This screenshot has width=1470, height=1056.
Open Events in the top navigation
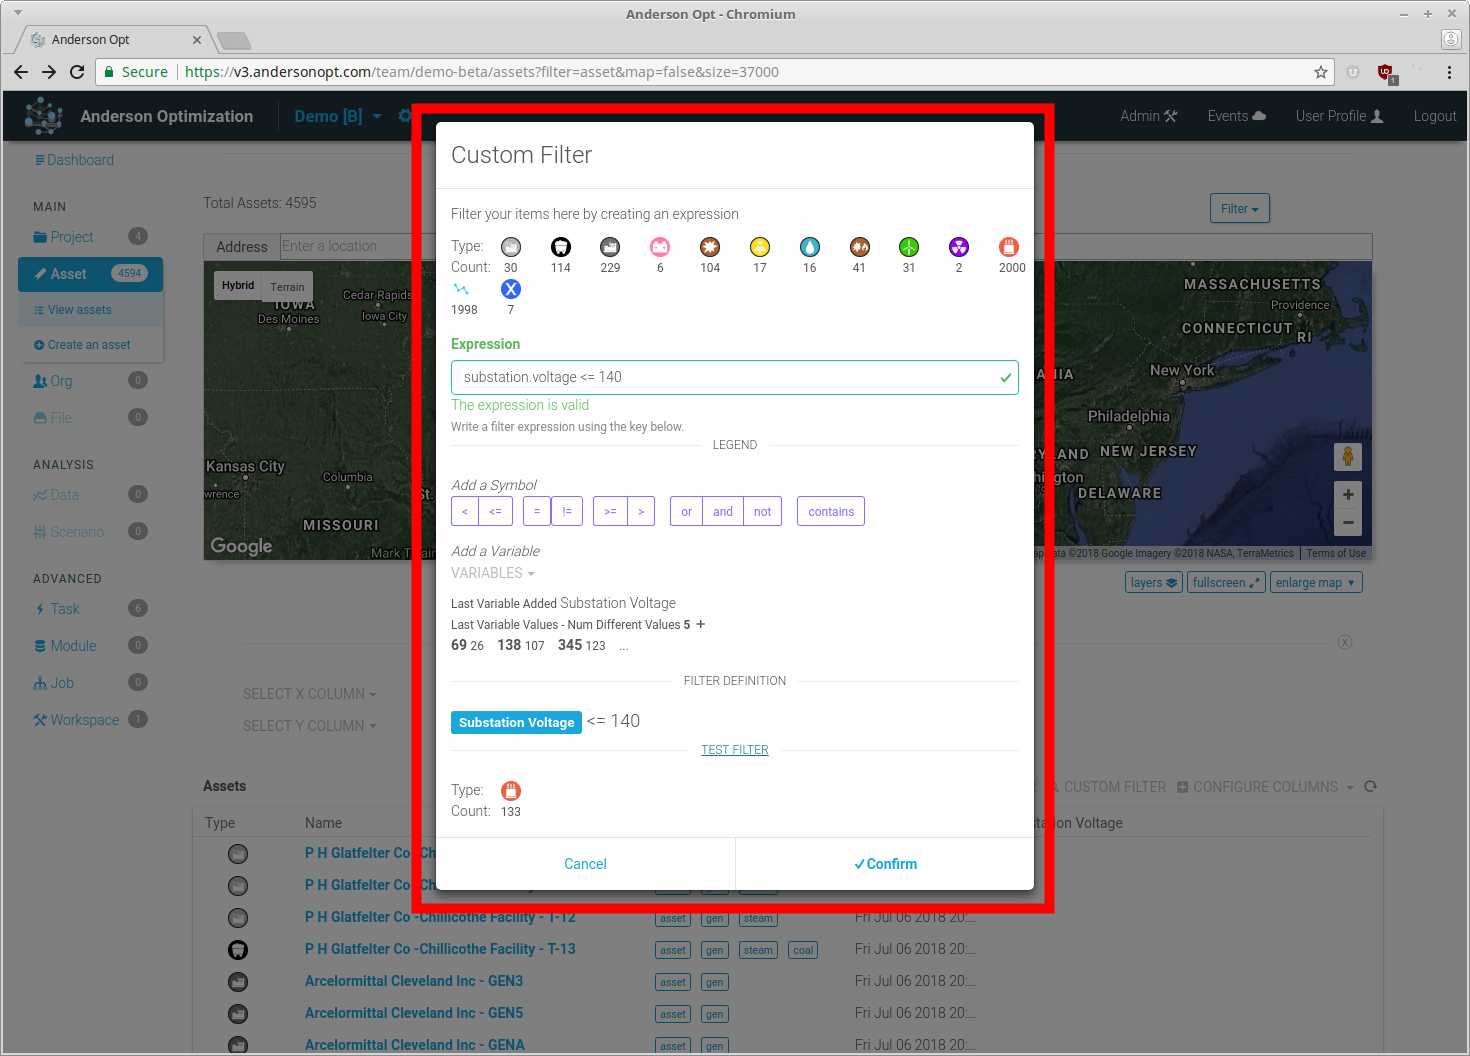coord(1236,116)
